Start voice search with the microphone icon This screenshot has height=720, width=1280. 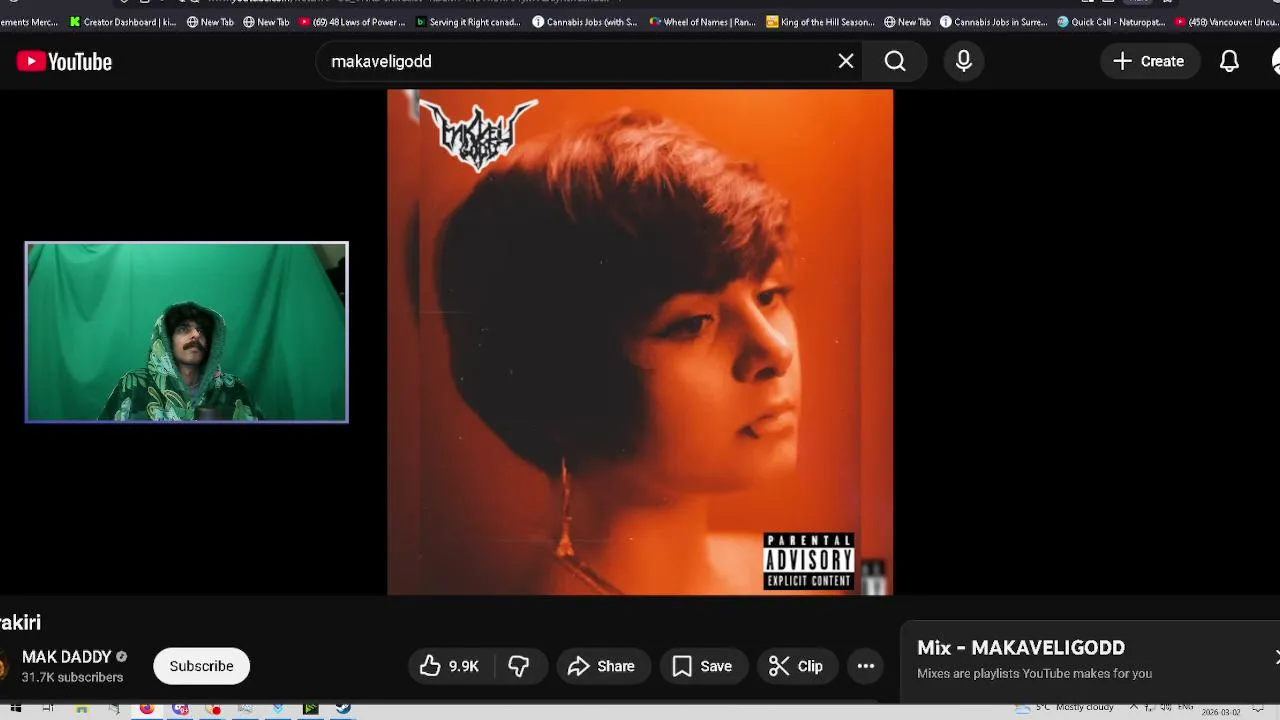(964, 61)
